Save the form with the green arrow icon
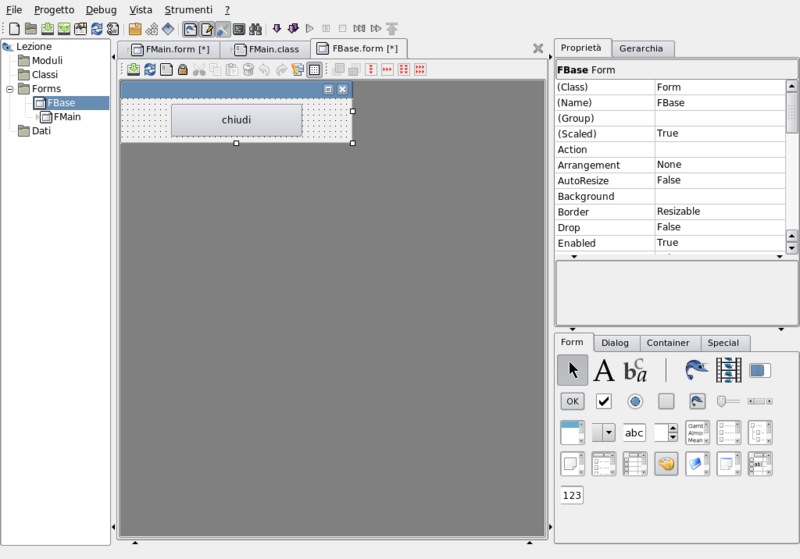Viewport: 800px width, 559px height. click(x=134, y=69)
